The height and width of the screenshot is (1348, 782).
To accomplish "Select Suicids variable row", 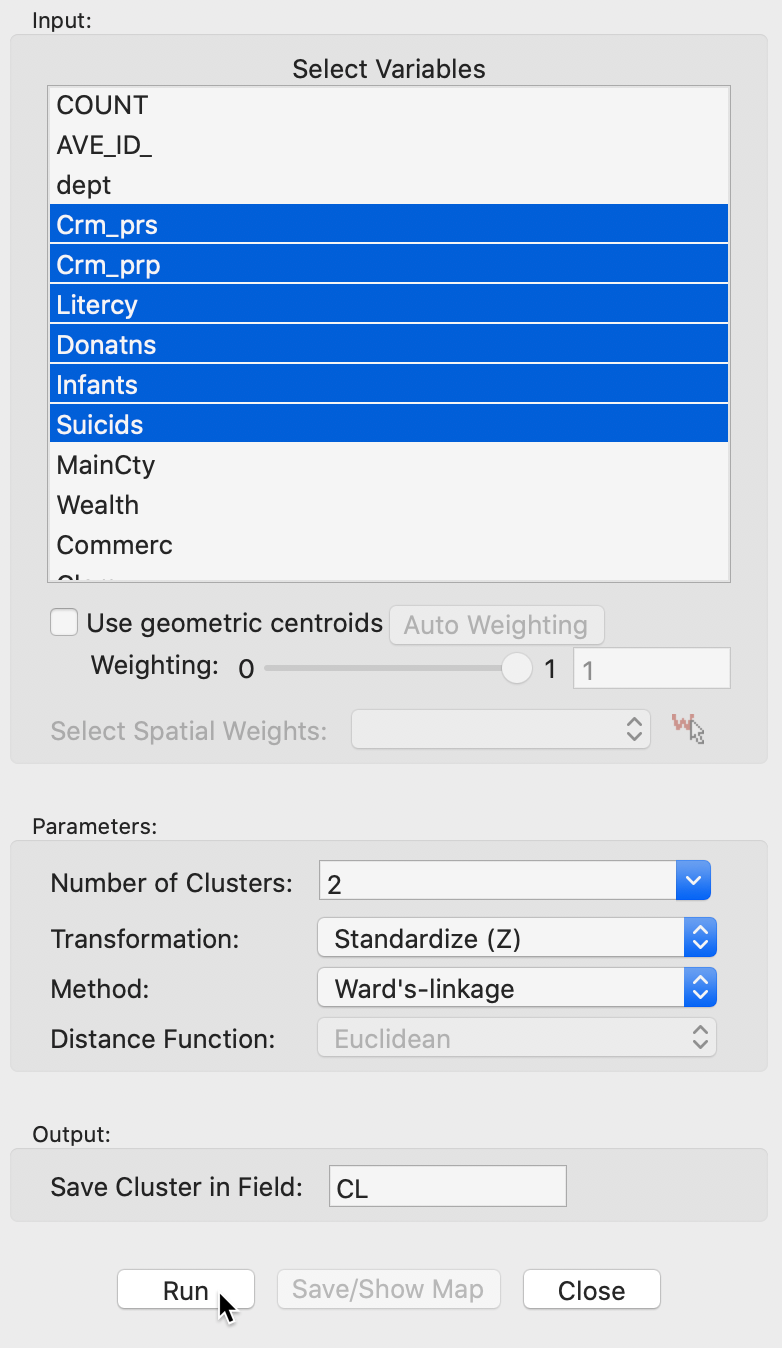I will [389, 424].
